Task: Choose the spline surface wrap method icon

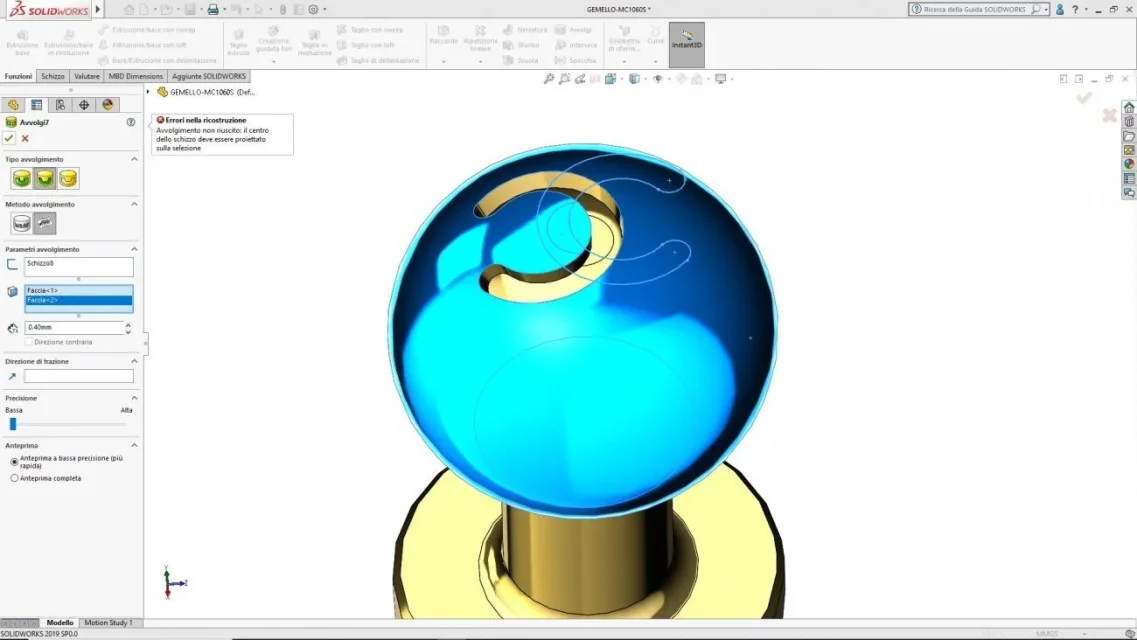Action: pos(45,223)
